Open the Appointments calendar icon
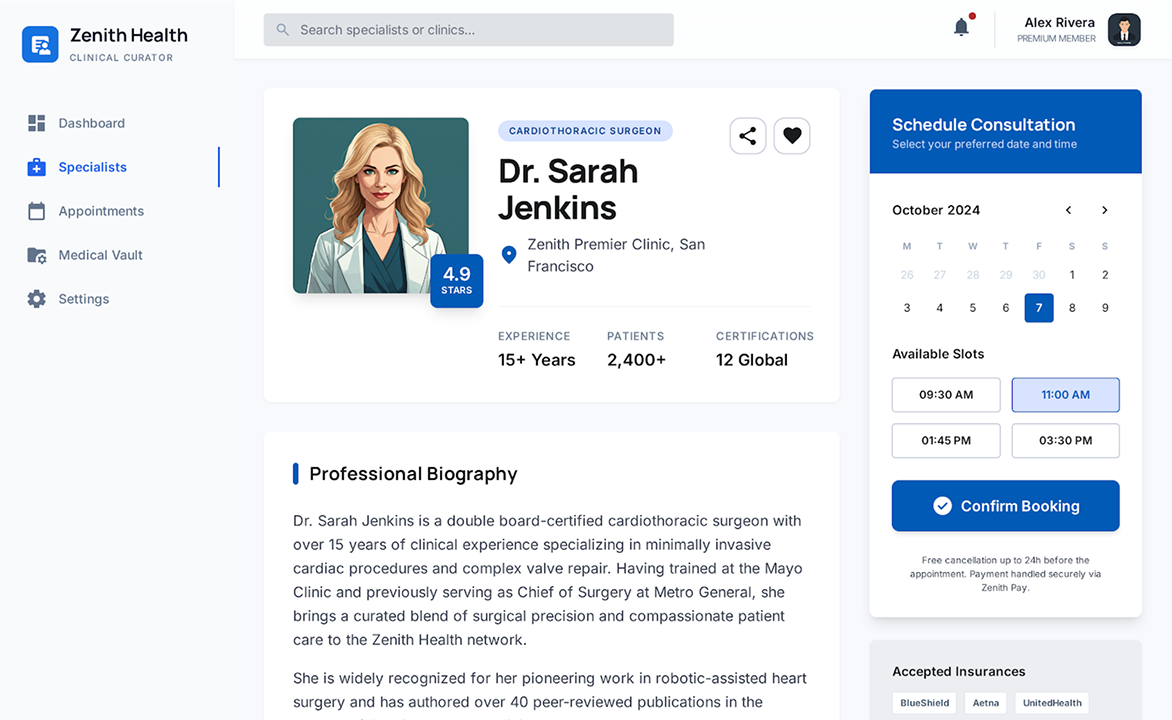Image resolution: width=1172 pixels, height=720 pixels. click(36, 211)
